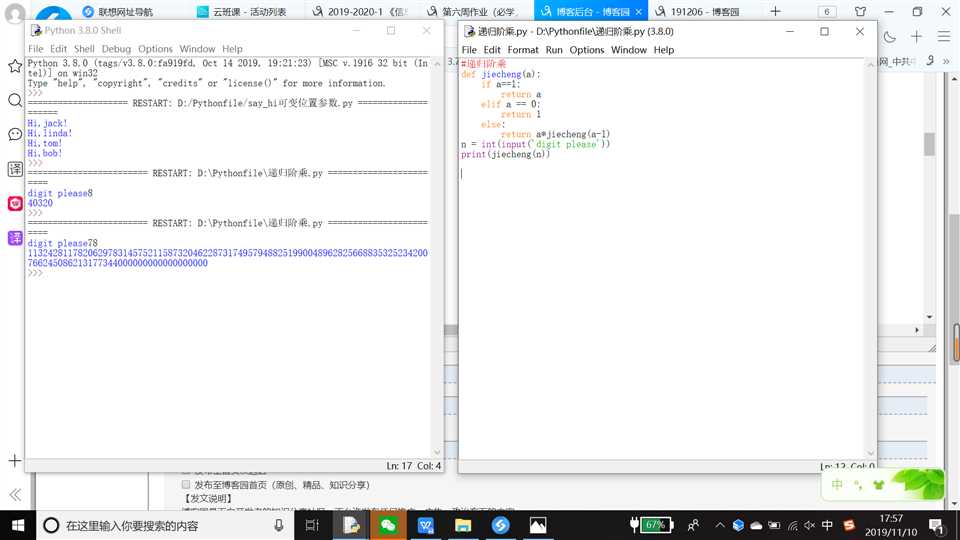Open the blue browser icon on taskbar

tap(500, 525)
